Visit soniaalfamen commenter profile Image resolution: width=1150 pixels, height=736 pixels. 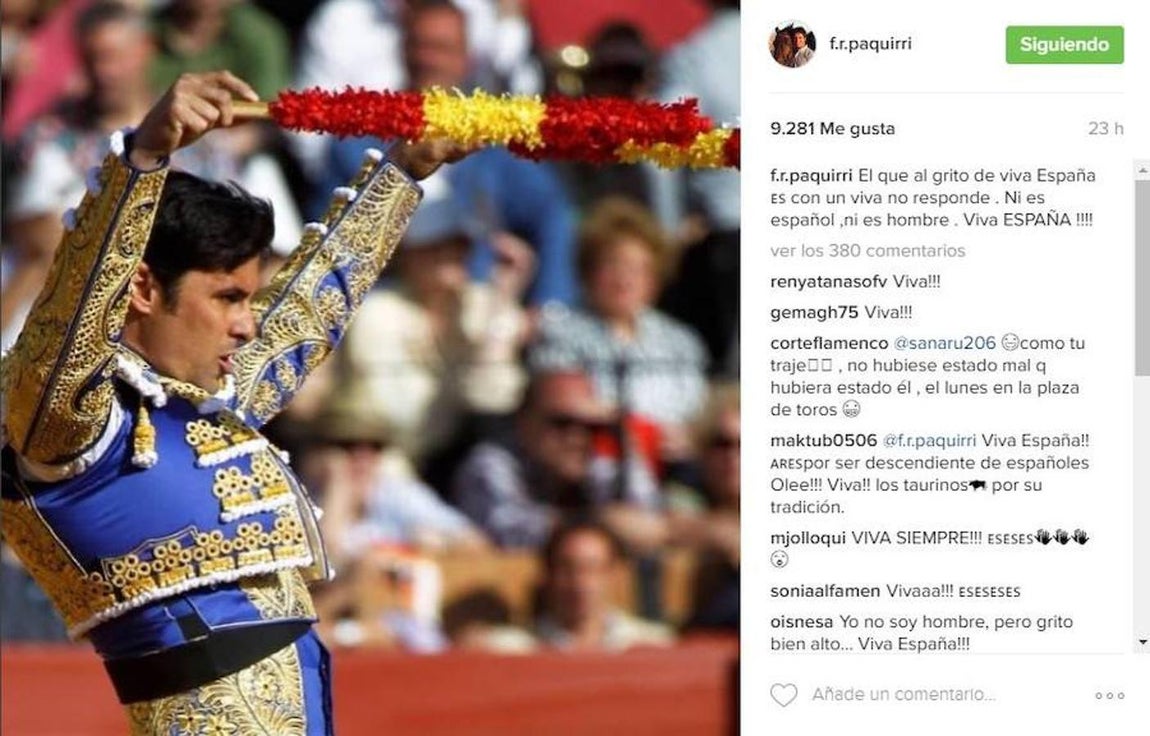[x=825, y=591]
